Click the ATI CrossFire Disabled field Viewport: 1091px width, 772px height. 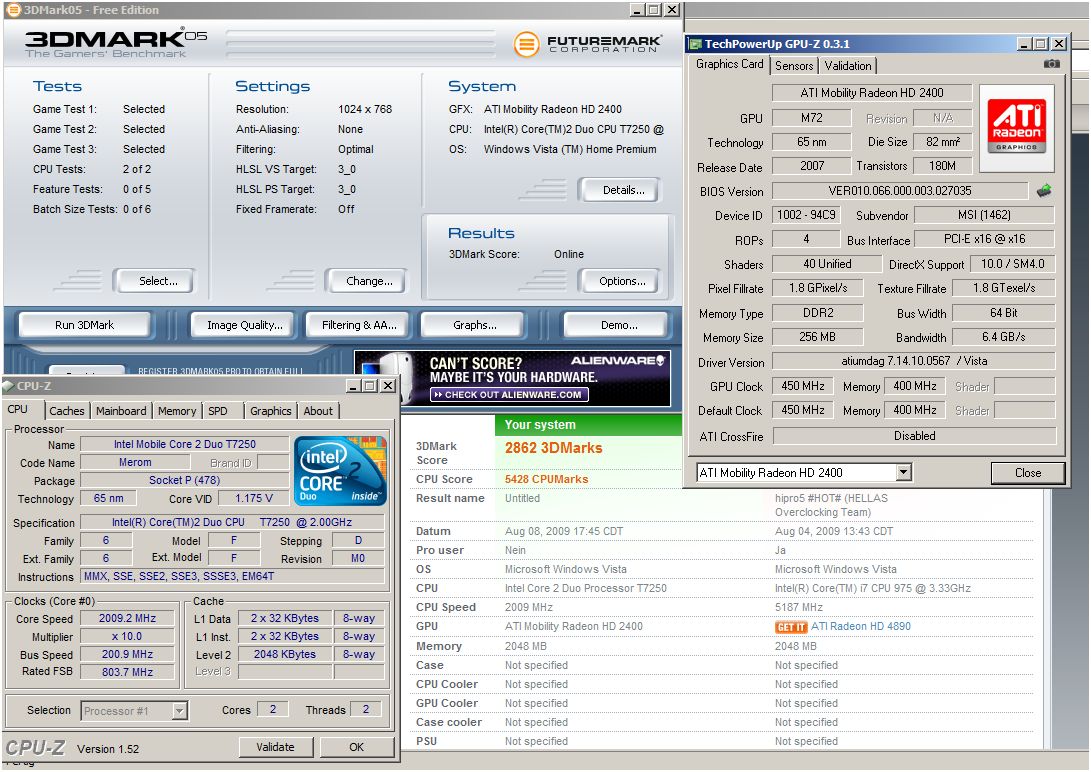pyautogui.click(x=914, y=436)
